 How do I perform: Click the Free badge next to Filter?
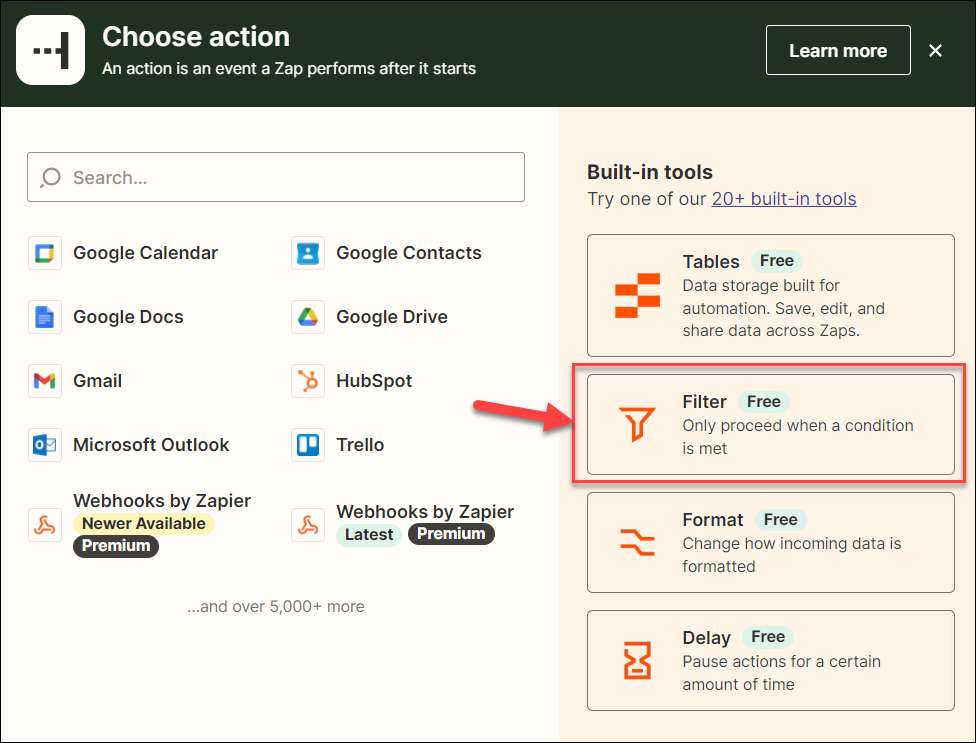[x=764, y=402]
